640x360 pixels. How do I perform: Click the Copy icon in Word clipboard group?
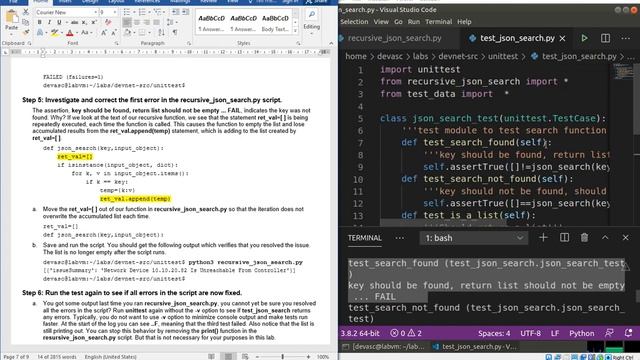[x=25, y=22]
